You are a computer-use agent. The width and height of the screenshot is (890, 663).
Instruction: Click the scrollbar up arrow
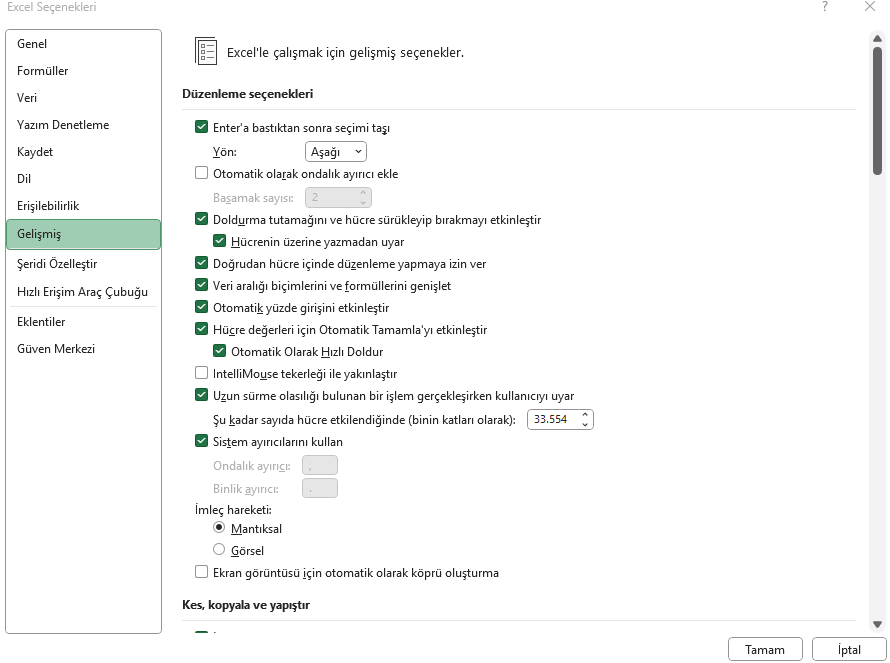click(x=878, y=39)
